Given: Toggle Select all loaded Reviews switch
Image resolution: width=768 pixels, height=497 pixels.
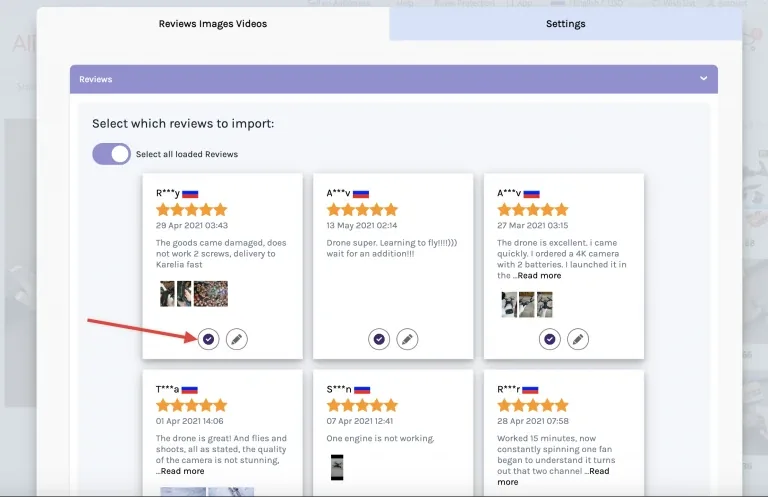Looking at the screenshot, I should pos(111,154).
